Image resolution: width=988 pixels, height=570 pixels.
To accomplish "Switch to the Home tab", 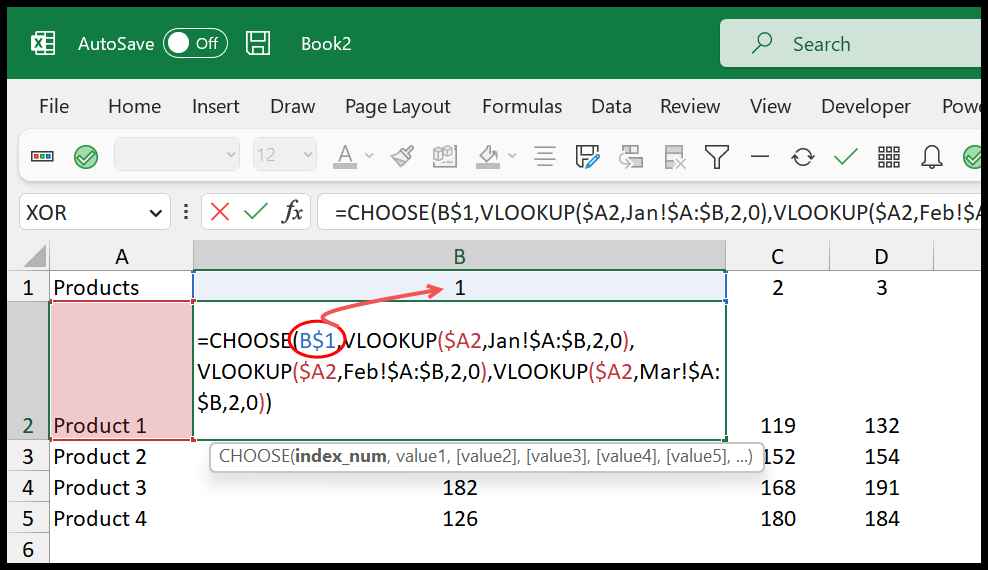I will pos(134,106).
